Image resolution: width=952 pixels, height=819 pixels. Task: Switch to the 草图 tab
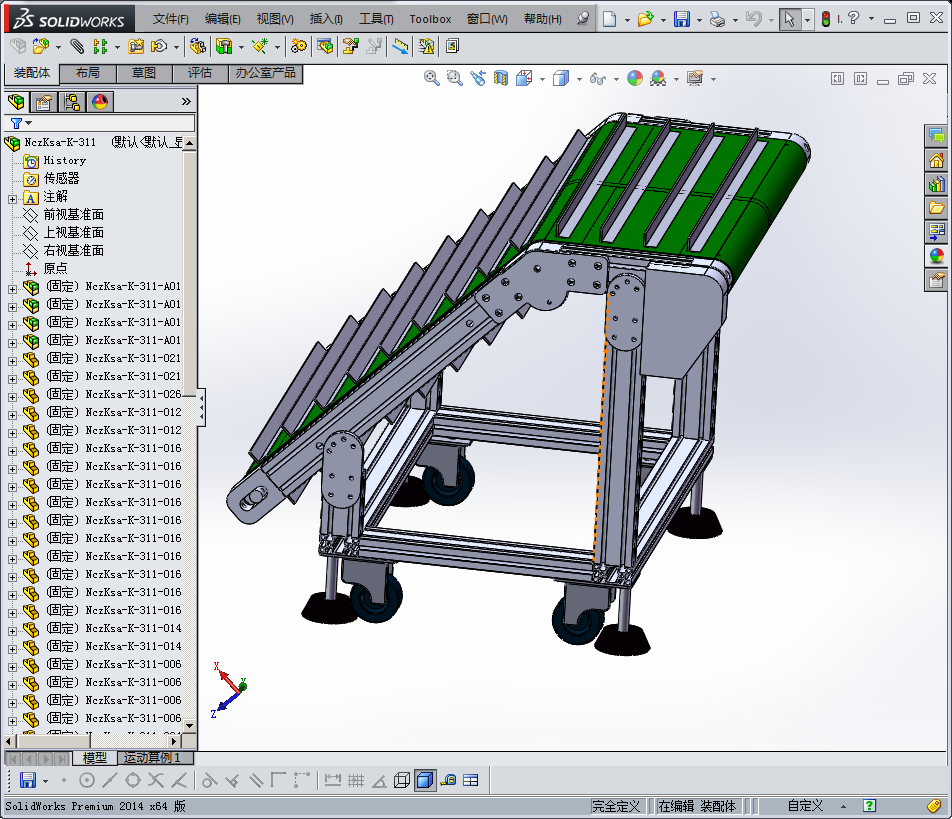click(x=144, y=73)
